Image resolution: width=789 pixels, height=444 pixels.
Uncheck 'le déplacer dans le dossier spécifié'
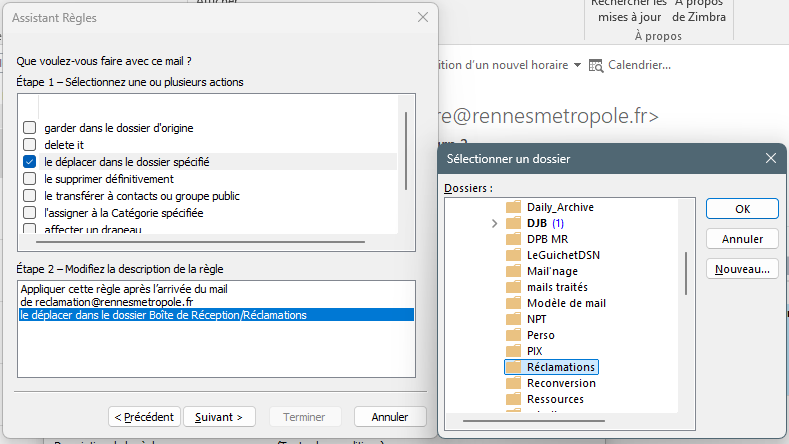pyautogui.click(x=30, y=161)
